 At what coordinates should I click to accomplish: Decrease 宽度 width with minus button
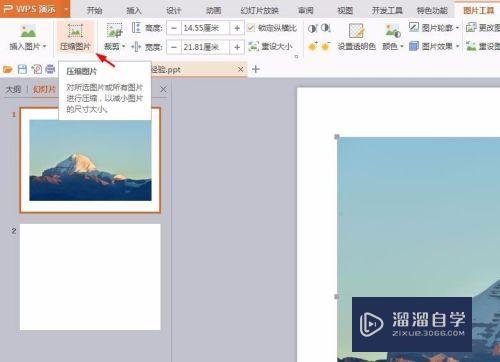[174, 47]
